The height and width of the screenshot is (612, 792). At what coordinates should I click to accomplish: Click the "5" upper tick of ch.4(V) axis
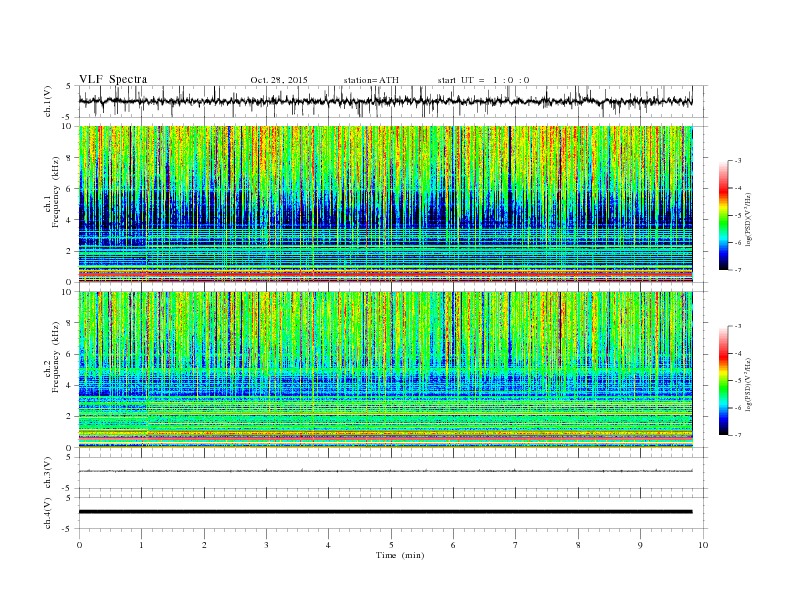click(x=70, y=498)
